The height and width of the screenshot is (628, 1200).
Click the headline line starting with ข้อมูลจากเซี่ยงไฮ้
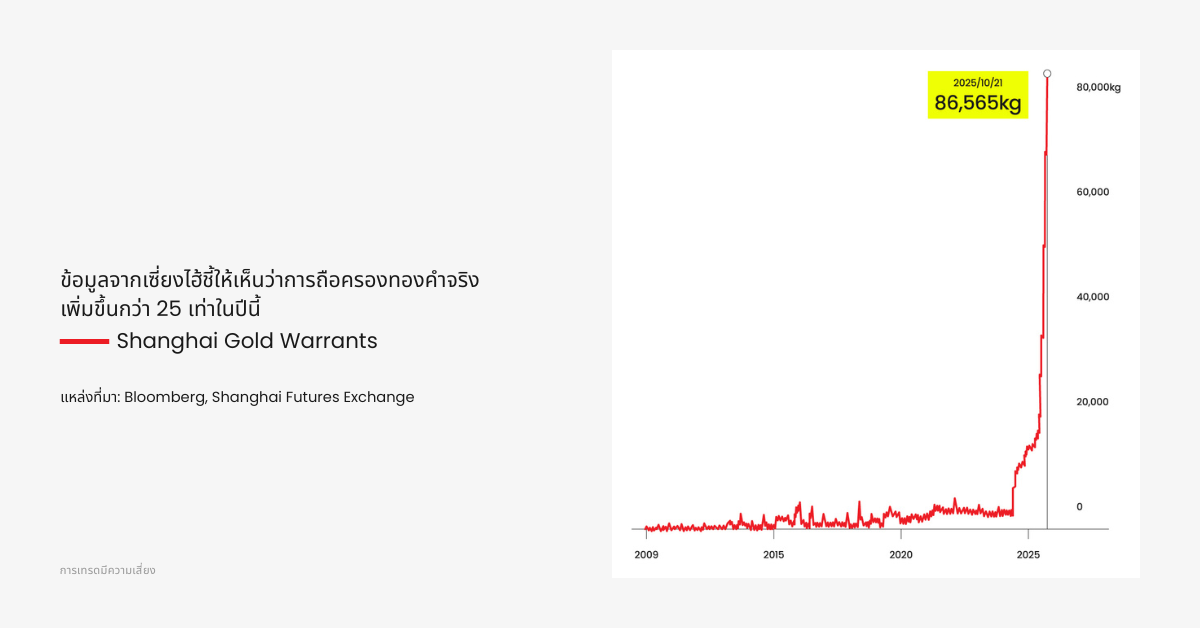point(269,280)
